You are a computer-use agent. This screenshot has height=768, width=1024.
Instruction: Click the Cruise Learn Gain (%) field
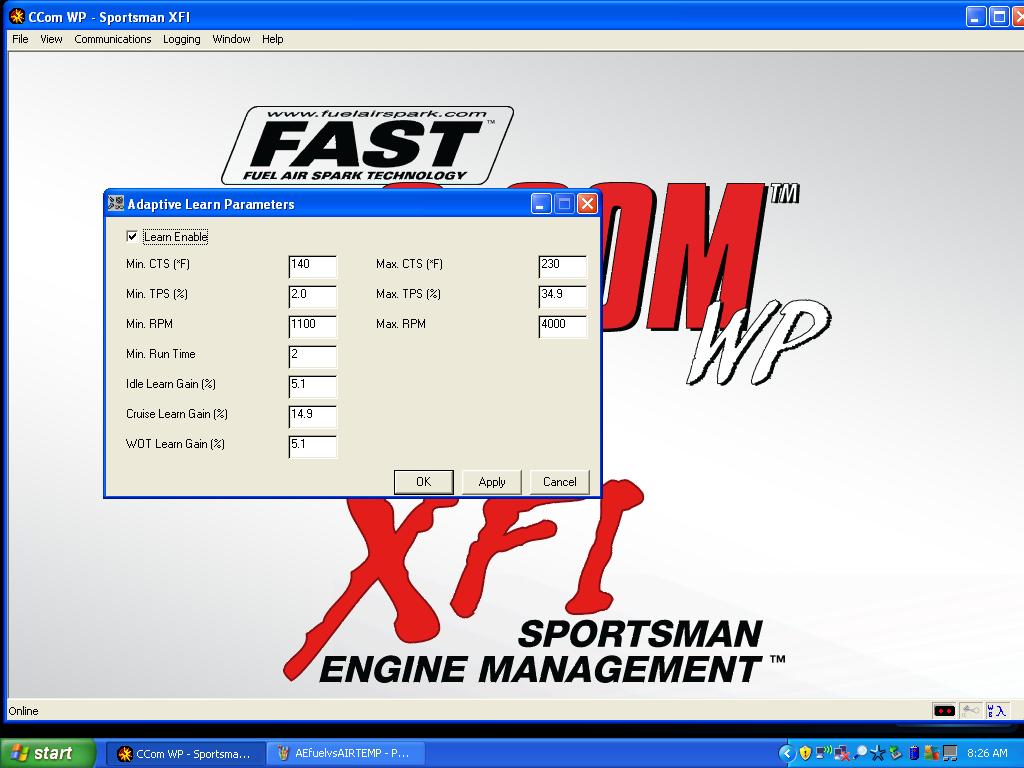tap(313, 416)
